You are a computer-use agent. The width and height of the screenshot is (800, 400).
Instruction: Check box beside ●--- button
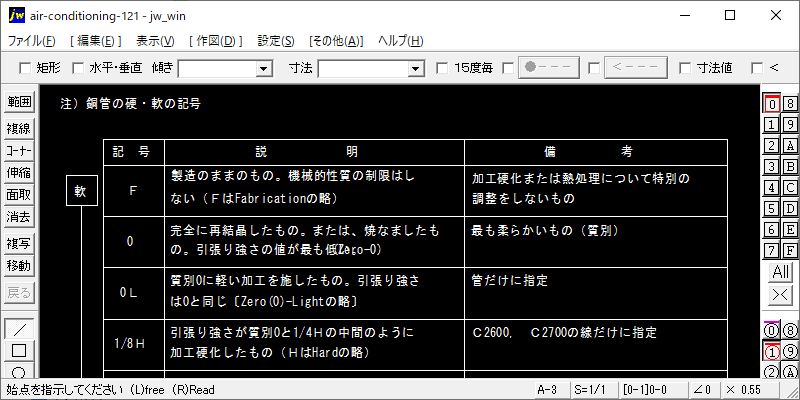tap(508, 68)
